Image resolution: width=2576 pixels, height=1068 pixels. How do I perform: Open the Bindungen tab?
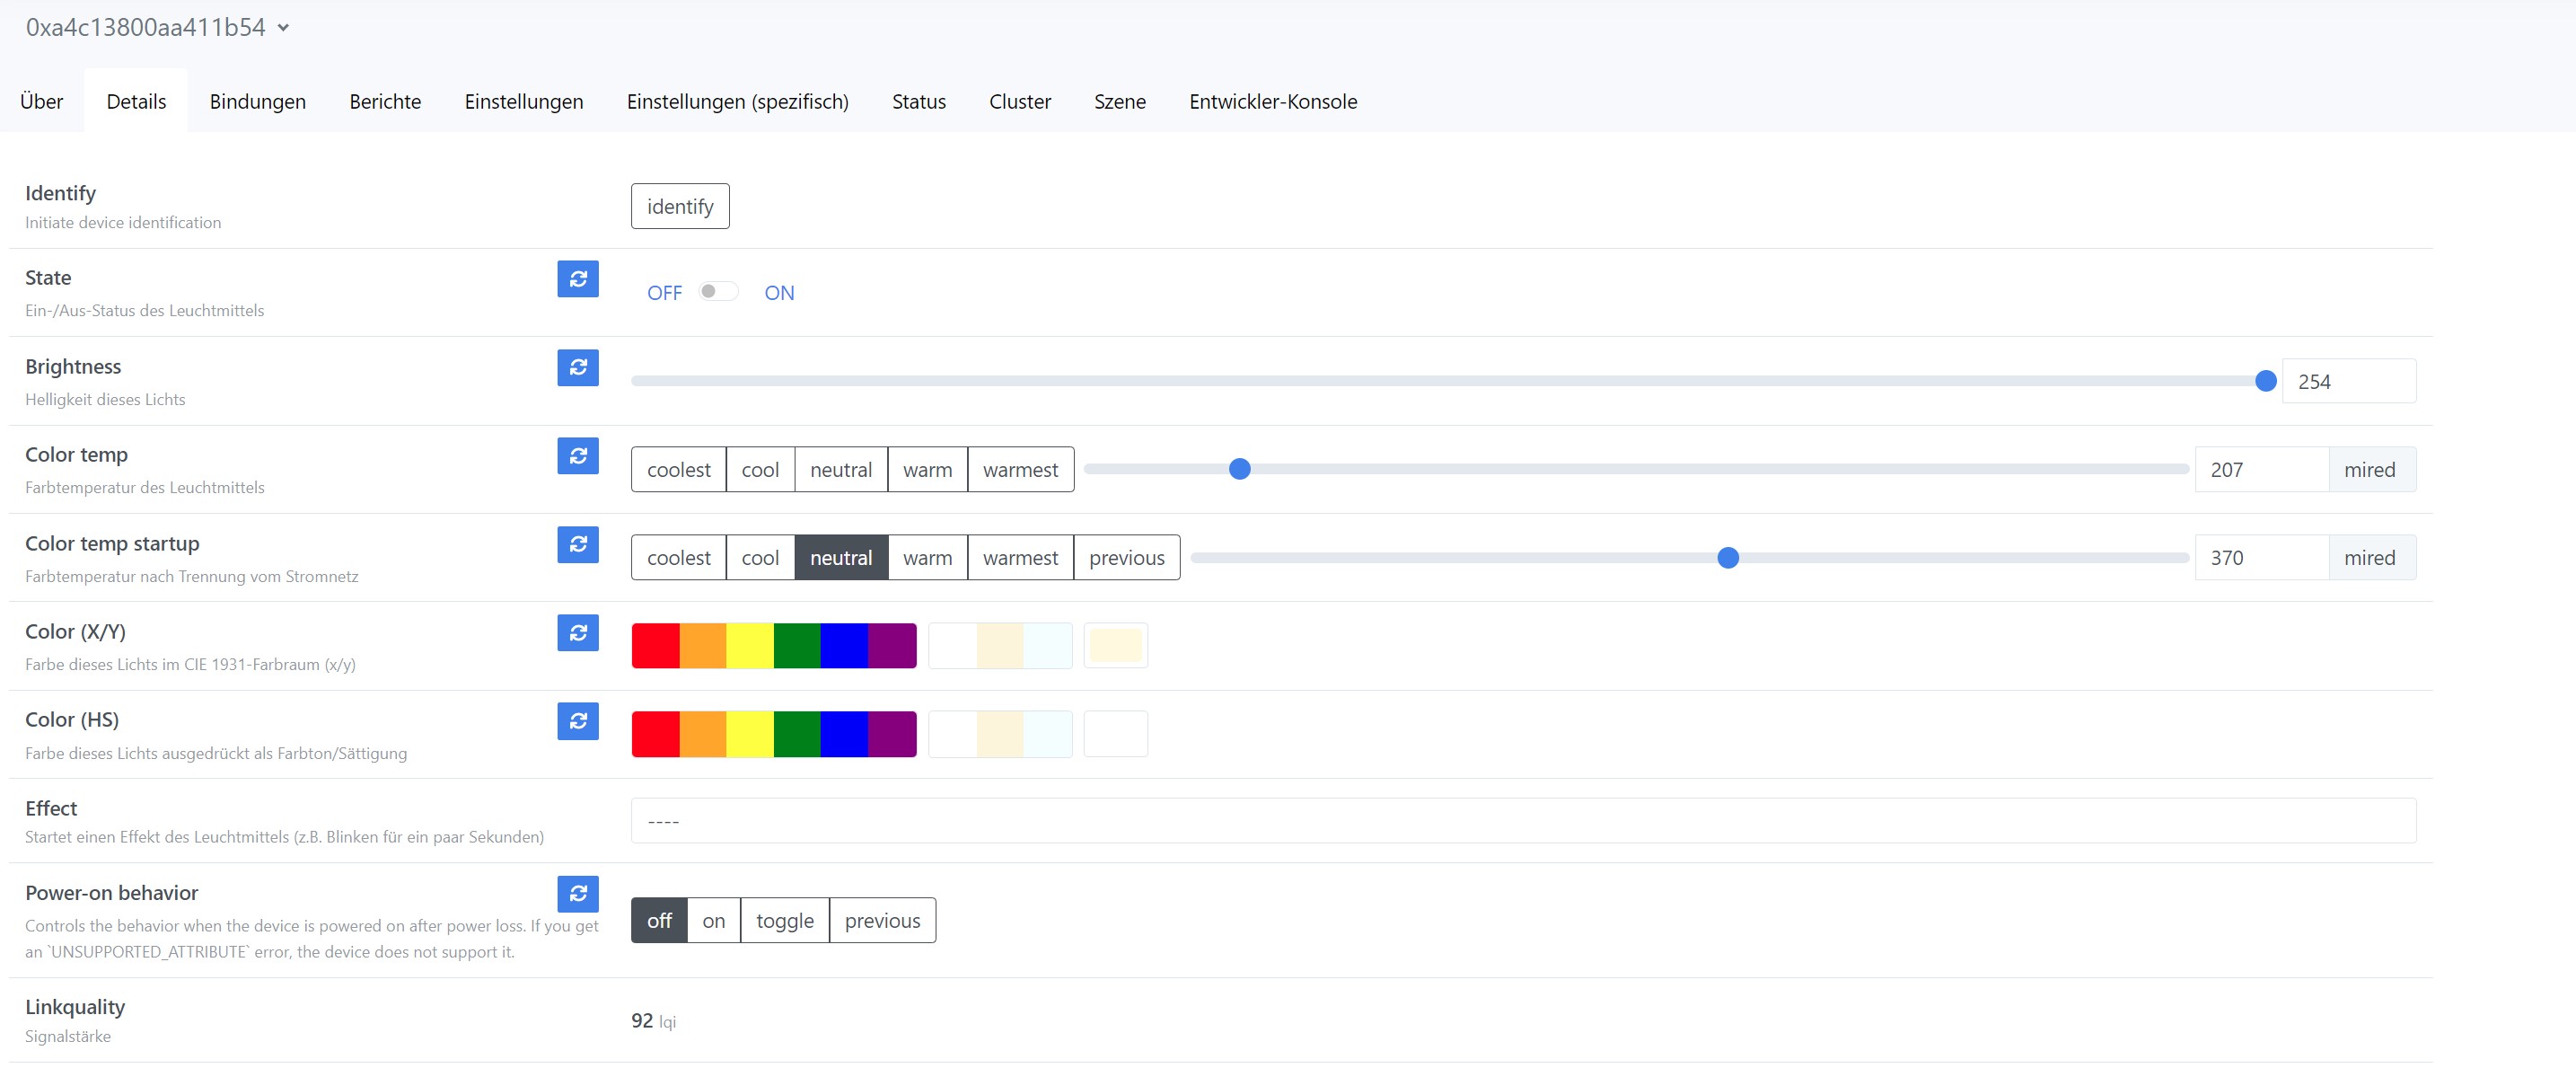(258, 101)
